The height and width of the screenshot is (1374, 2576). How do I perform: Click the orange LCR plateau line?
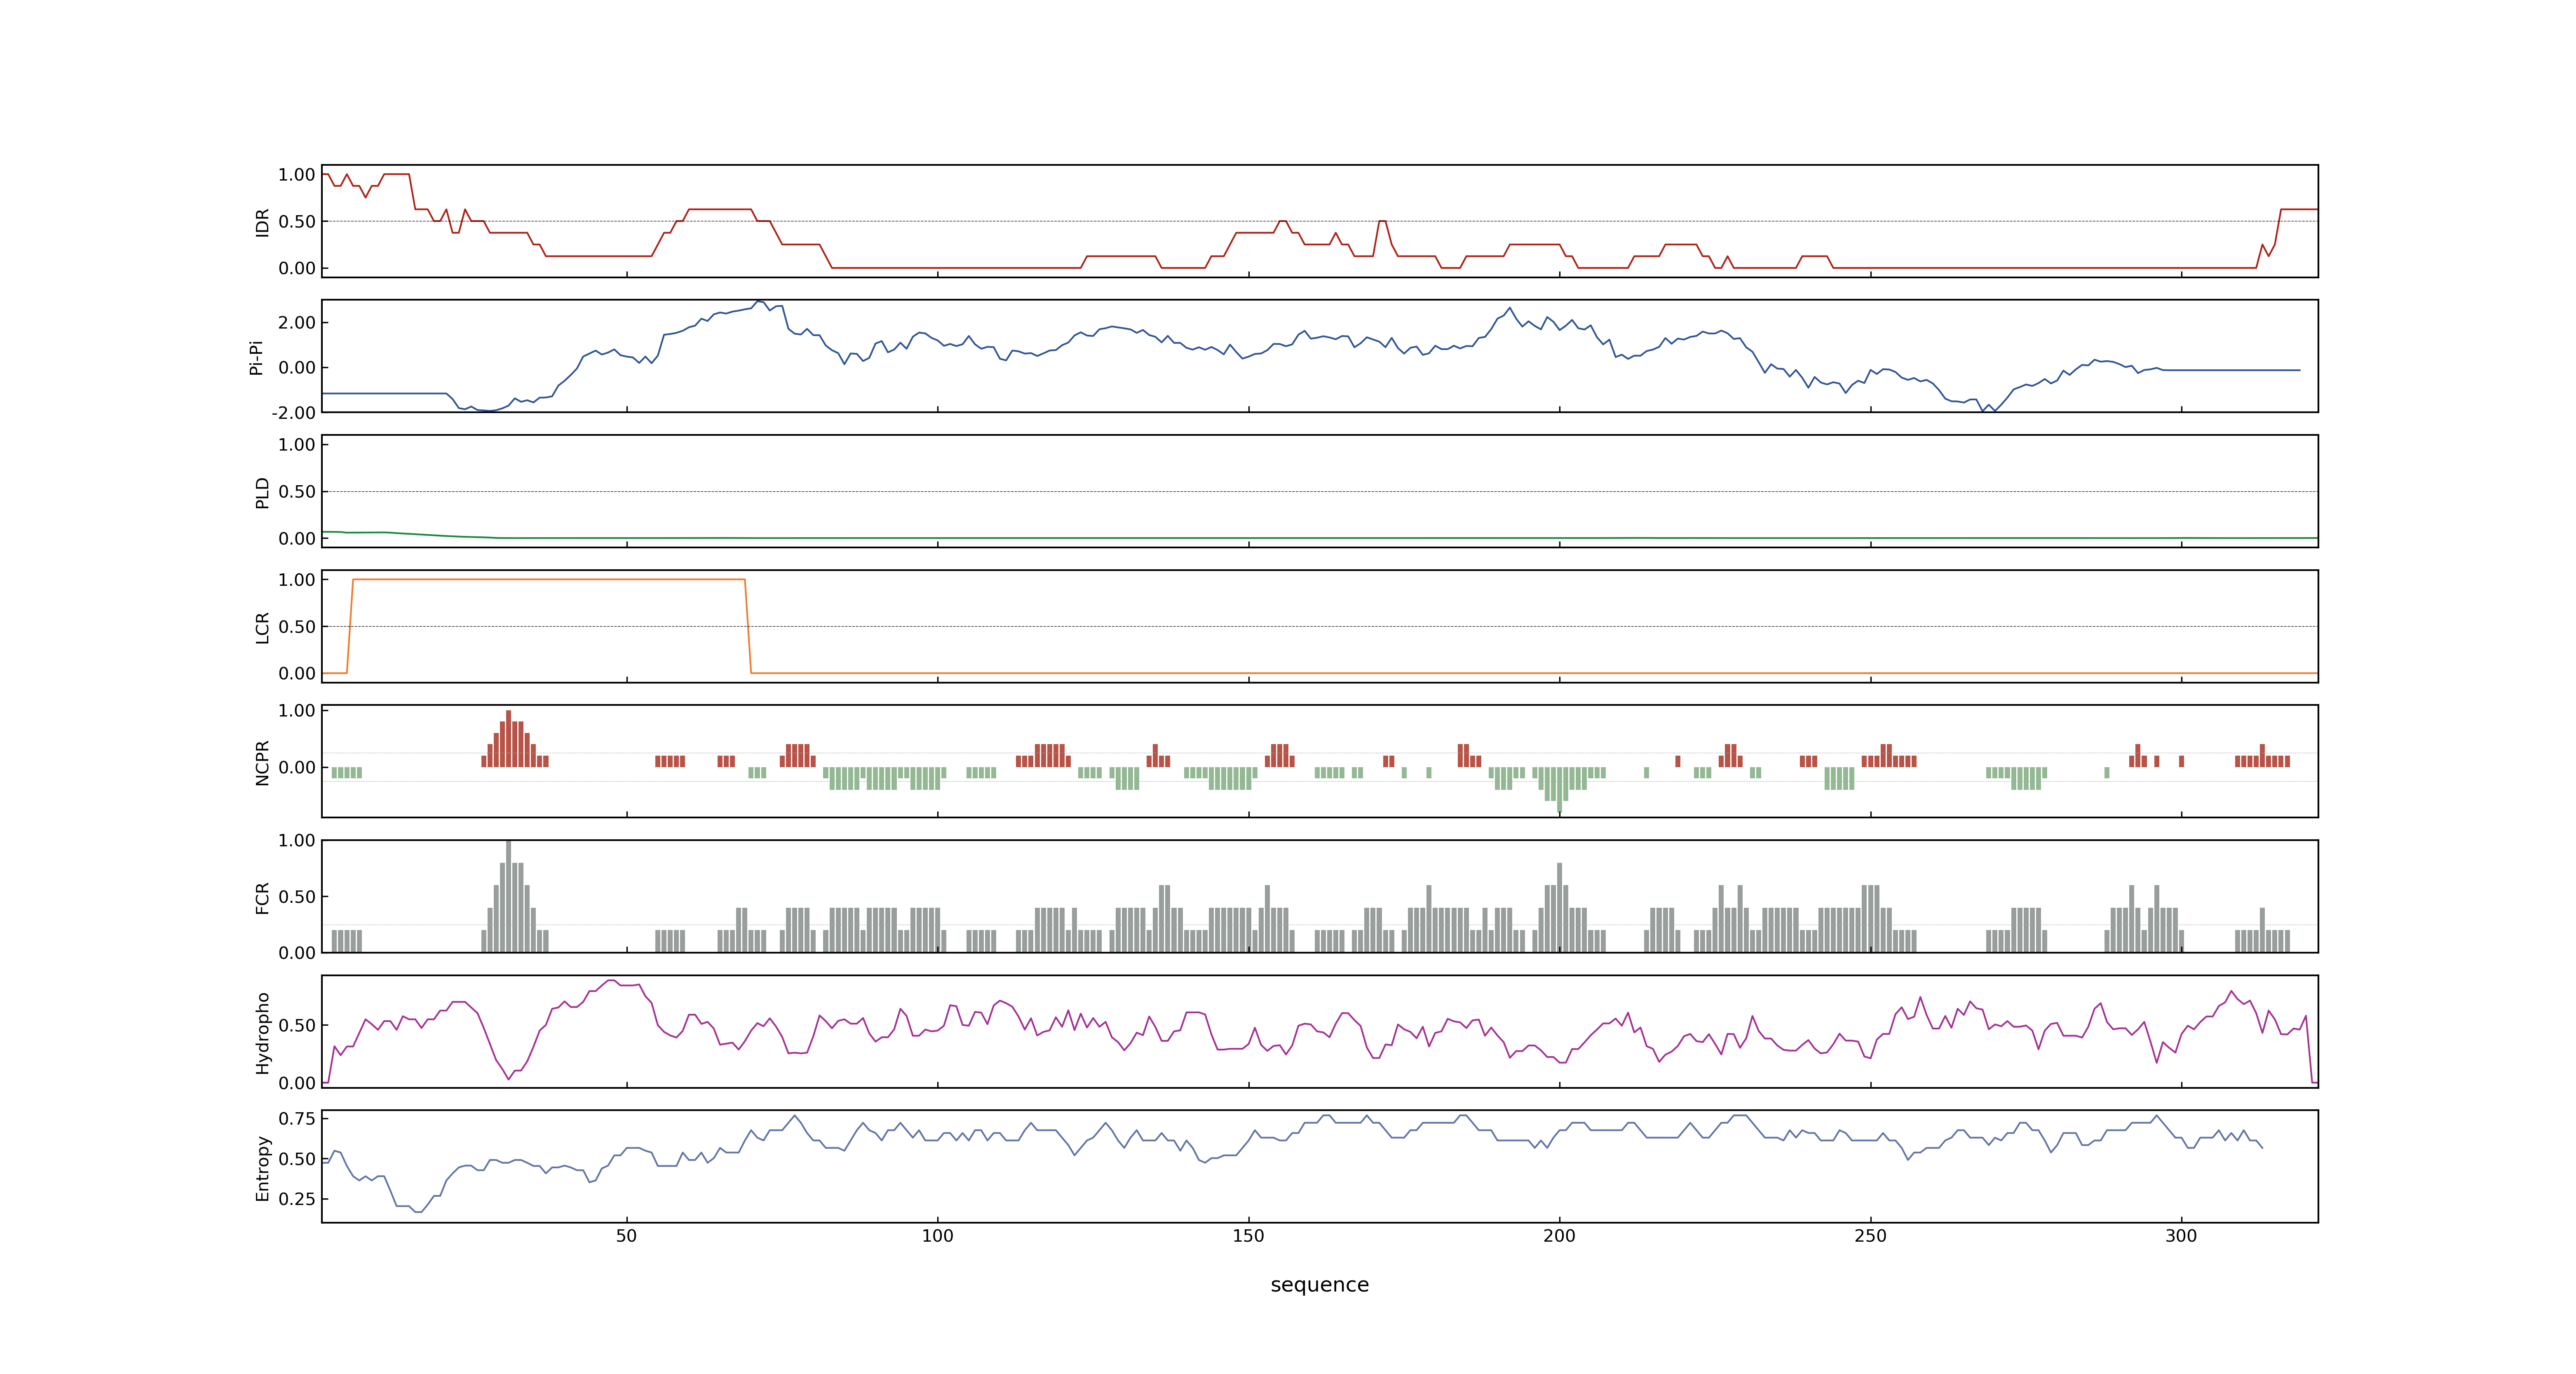click(x=548, y=579)
